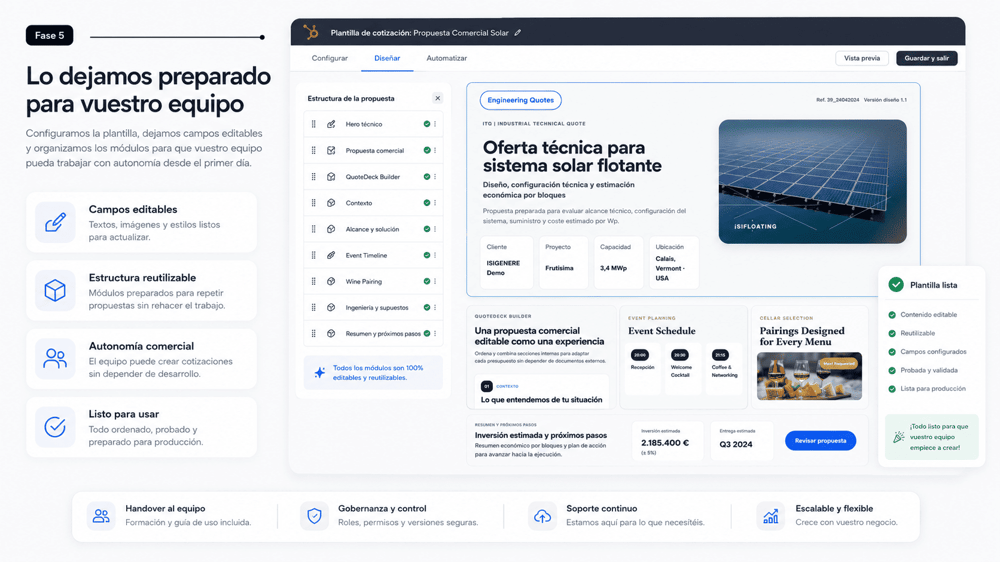Toggle the green check on Propuesta comercial

[427, 151]
